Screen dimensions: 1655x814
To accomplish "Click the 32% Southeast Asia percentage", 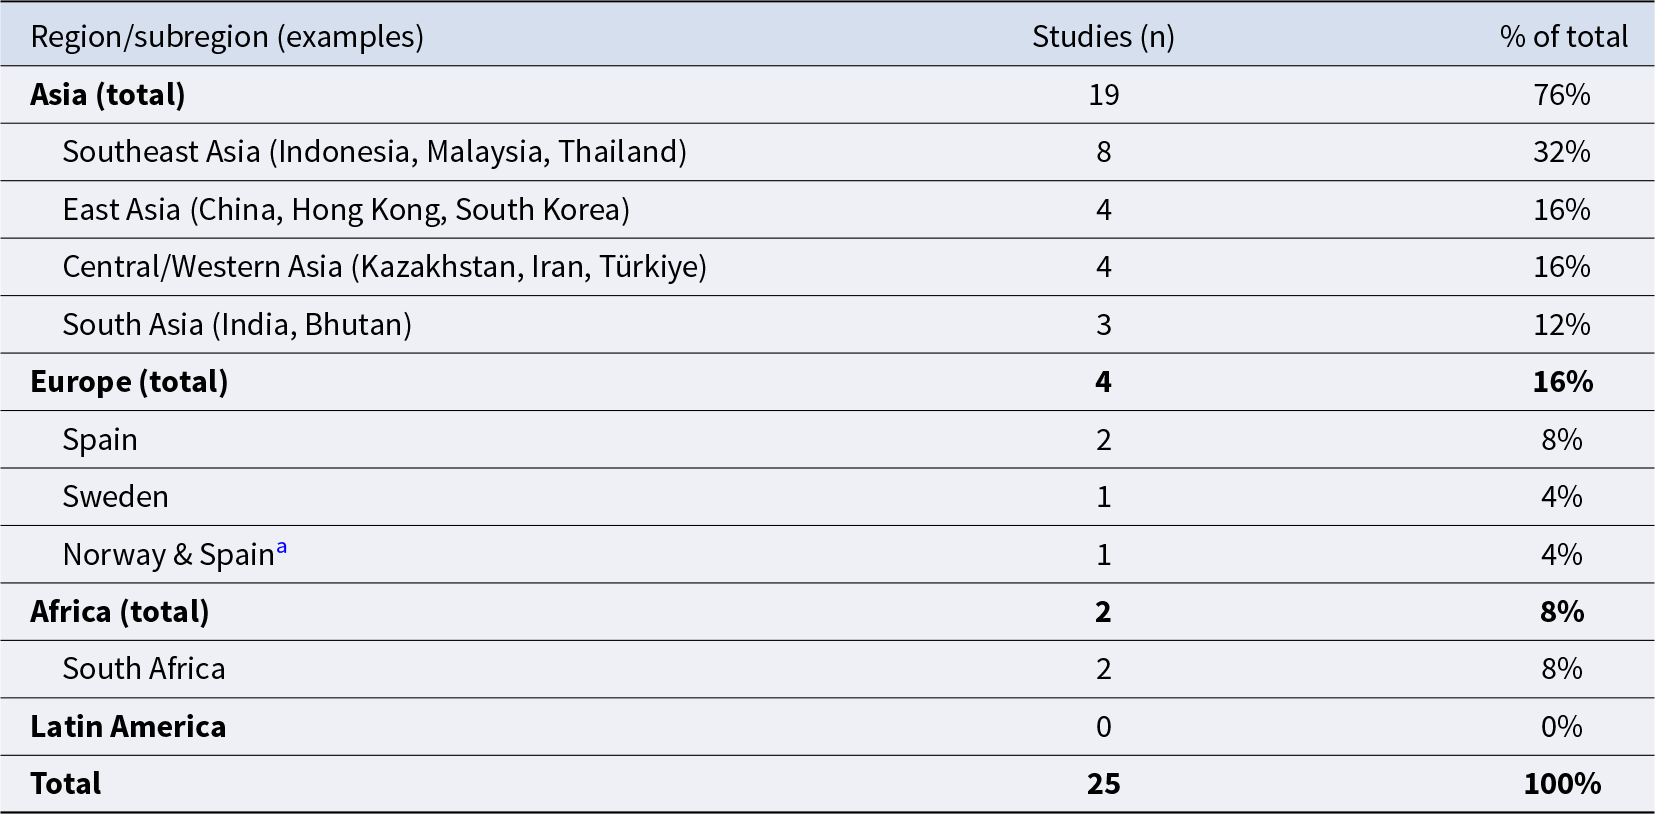I will point(1562,152).
